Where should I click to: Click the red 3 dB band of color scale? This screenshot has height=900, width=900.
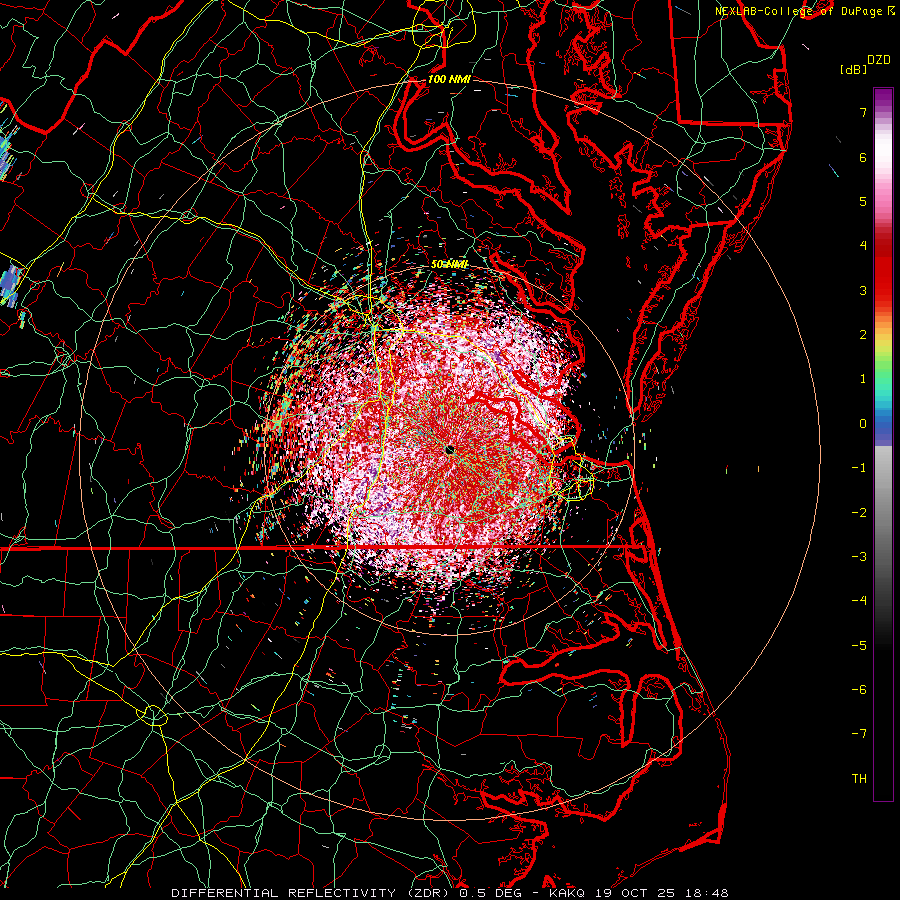(x=883, y=281)
